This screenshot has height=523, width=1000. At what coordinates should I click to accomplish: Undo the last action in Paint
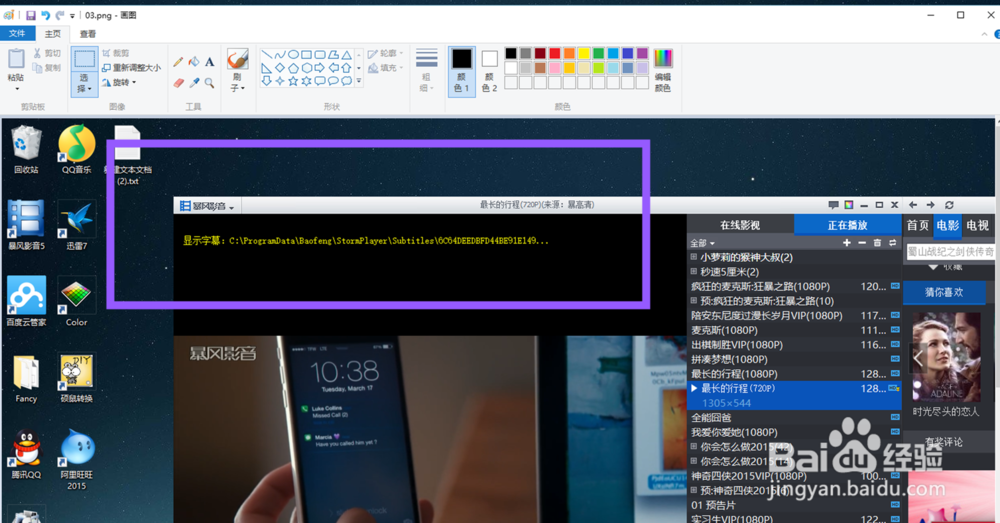[45, 15]
